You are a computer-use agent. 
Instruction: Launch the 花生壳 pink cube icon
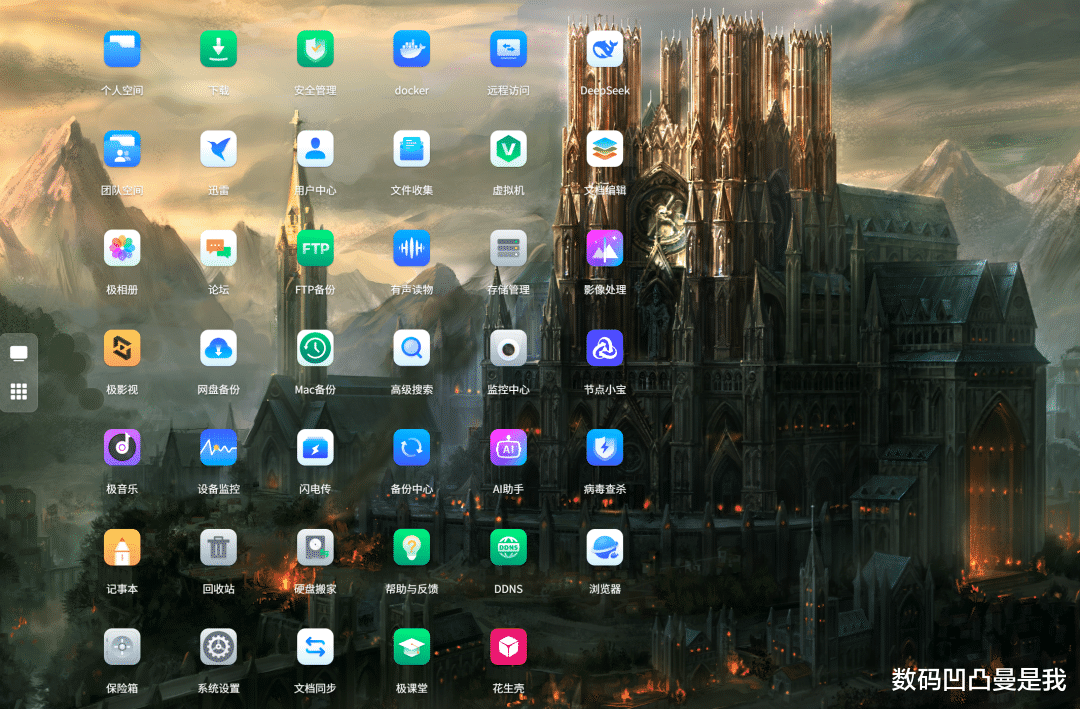508,646
